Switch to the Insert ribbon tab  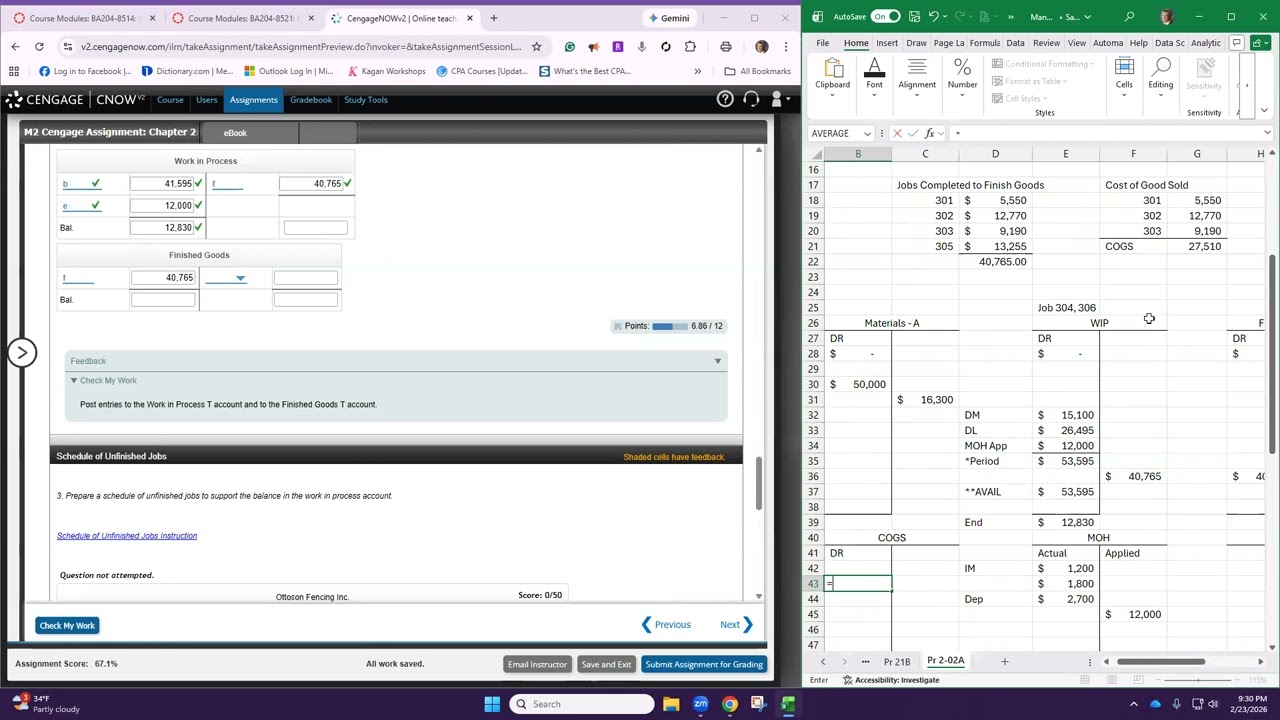pyautogui.click(x=887, y=43)
